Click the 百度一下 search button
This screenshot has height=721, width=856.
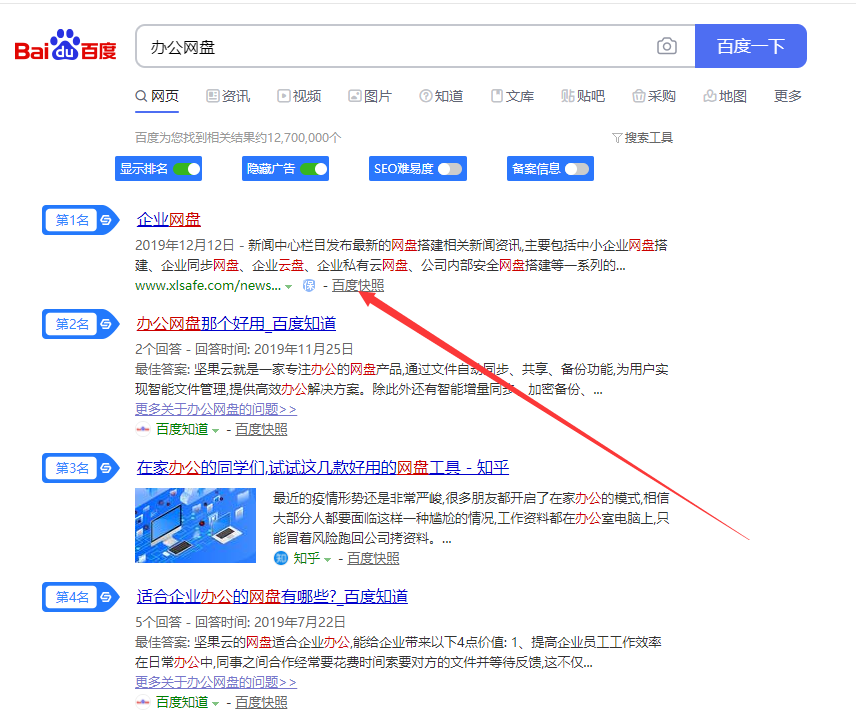tap(751, 46)
